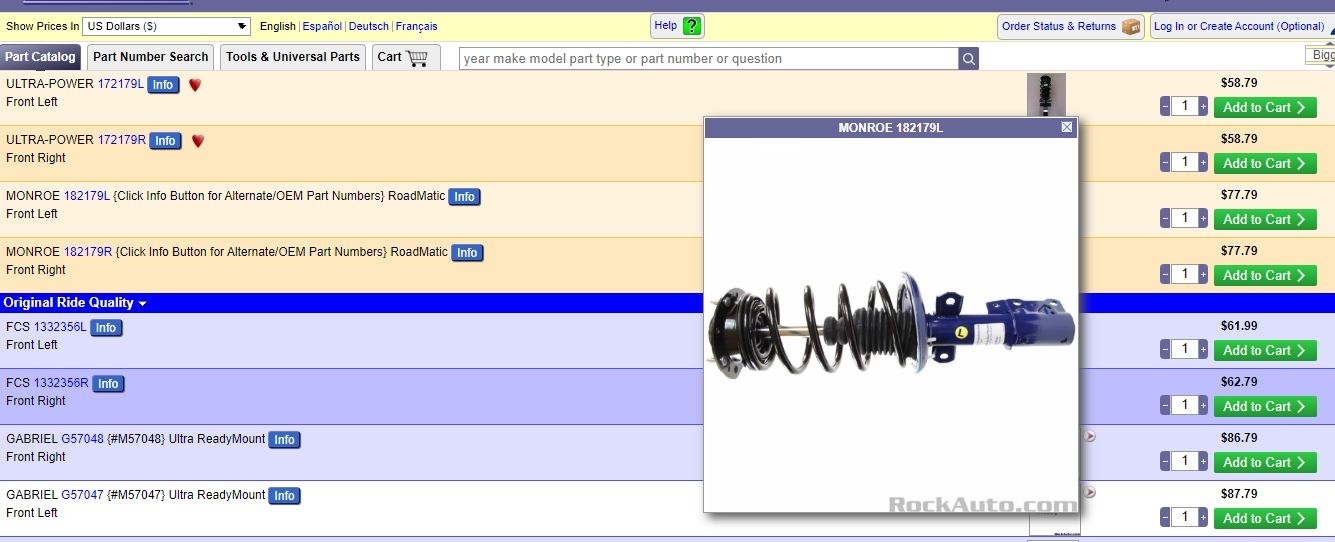Click Info button for FCS 1332356R

[x=108, y=384]
